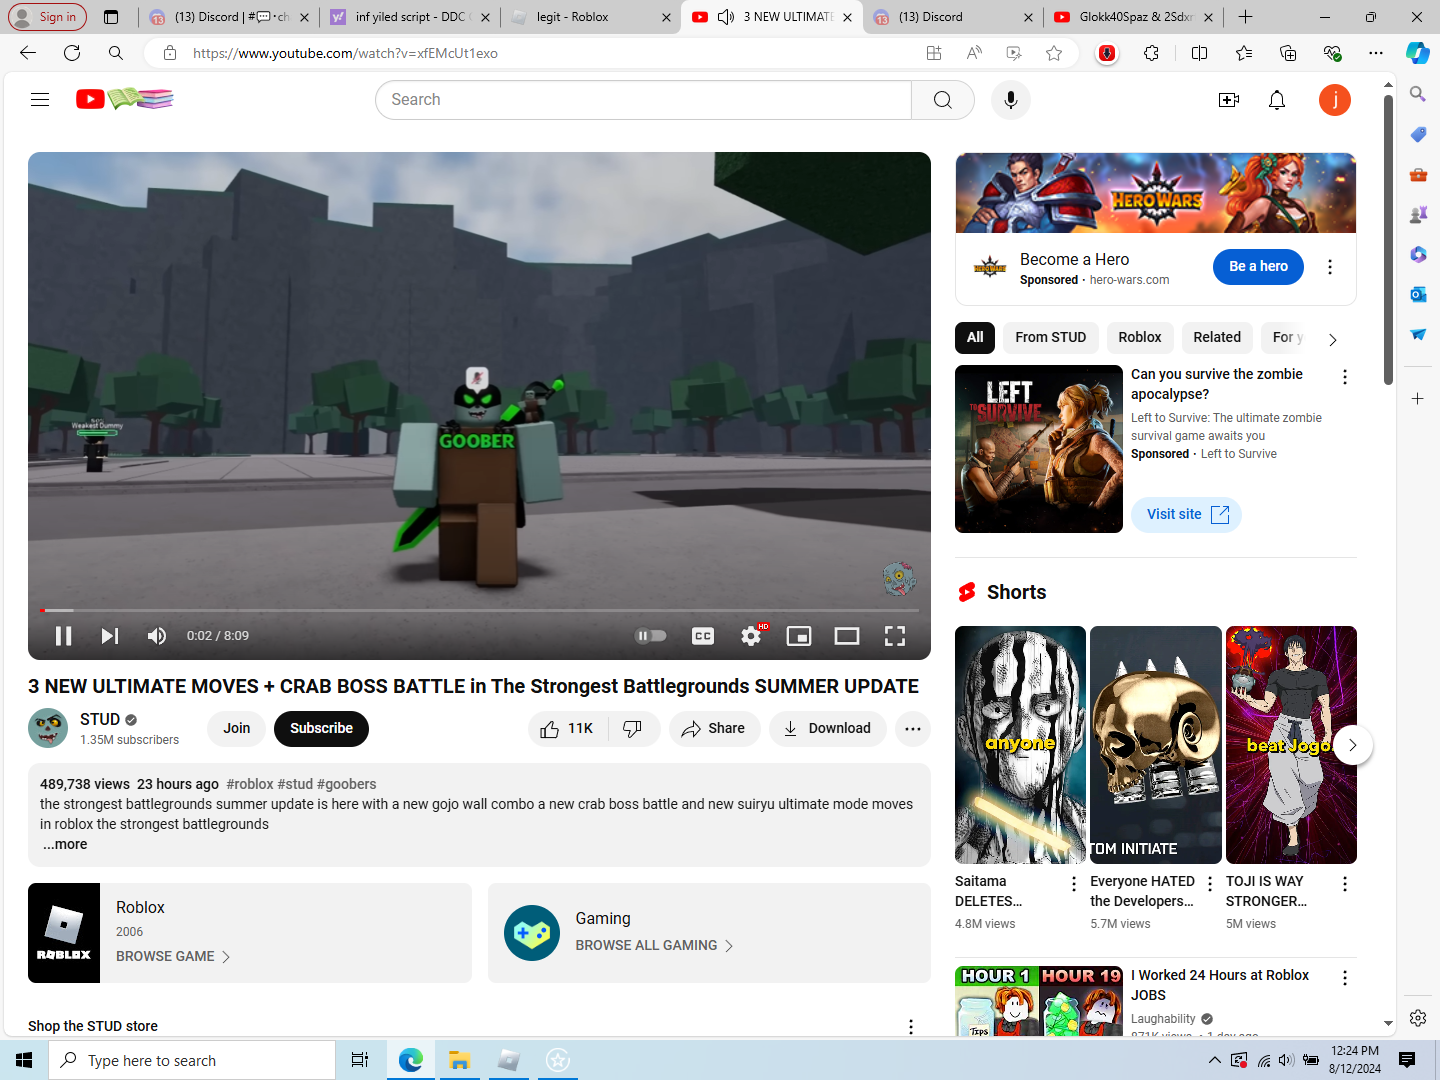1440x1080 pixels.
Task: Open Shop the STUD store options
Action: coord(911,1027)
